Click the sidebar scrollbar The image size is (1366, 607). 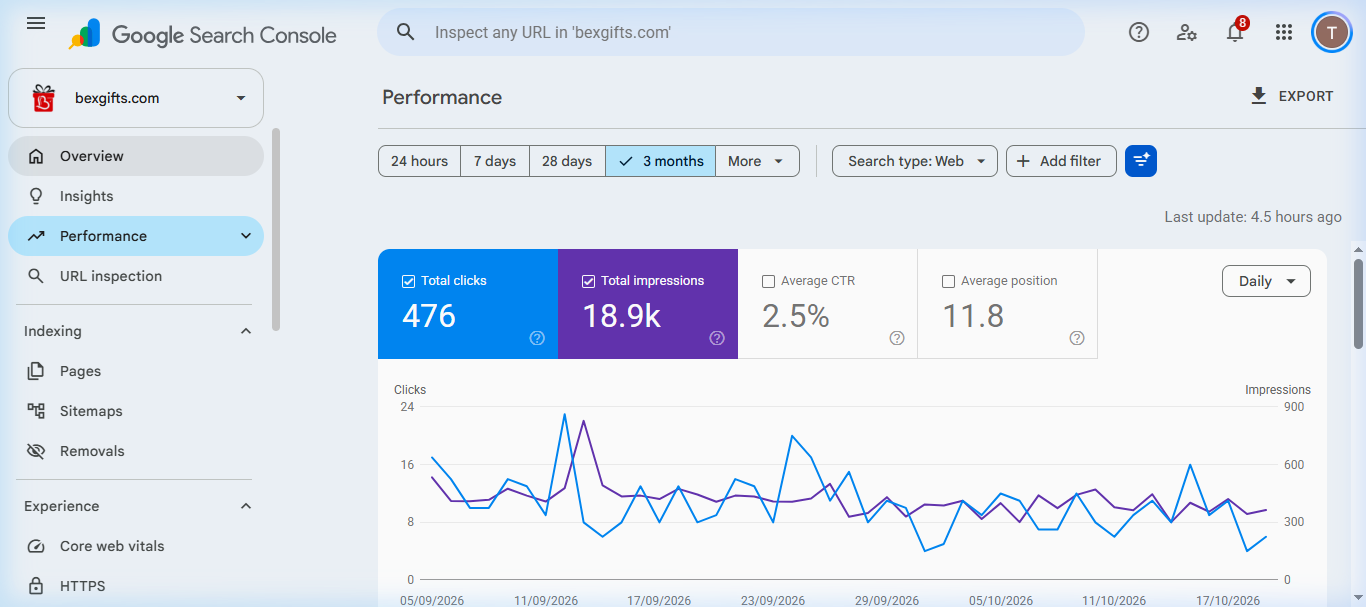(276, 229)
